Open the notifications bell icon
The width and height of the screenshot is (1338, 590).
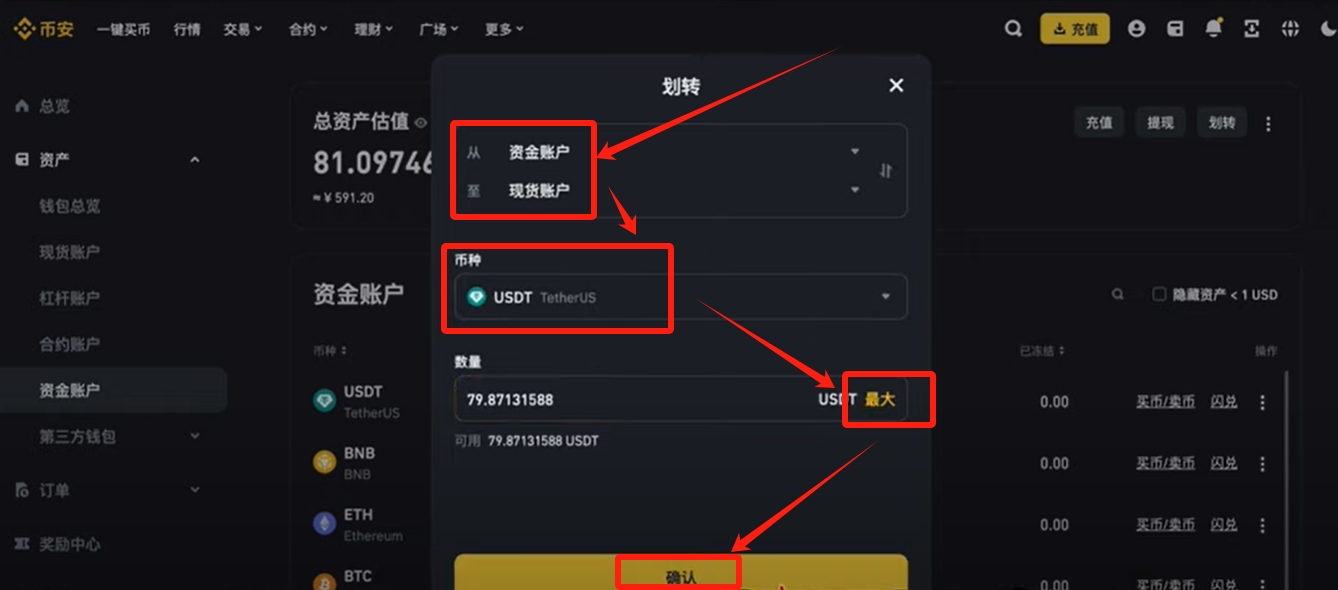point(1213,29)
